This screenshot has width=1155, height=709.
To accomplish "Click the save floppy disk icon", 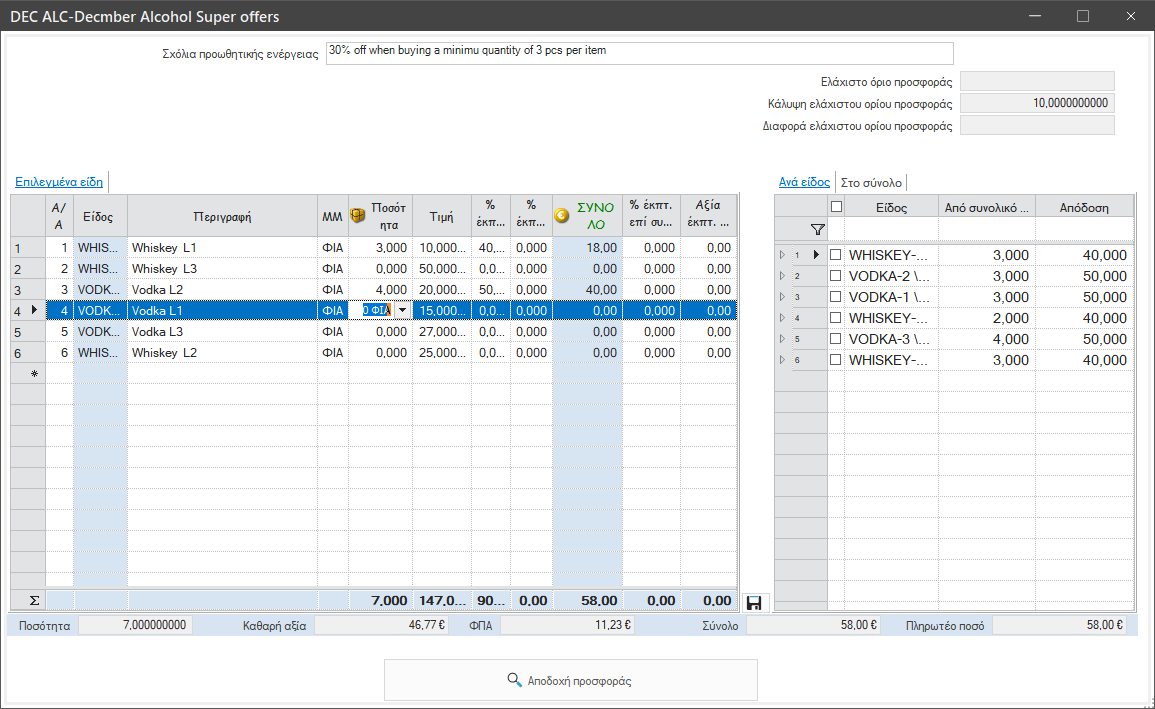I will point(754,603).
